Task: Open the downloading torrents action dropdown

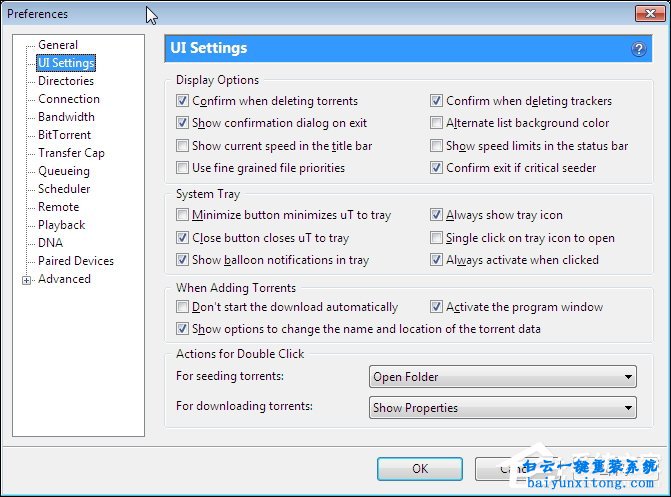Action: (503, 408)
